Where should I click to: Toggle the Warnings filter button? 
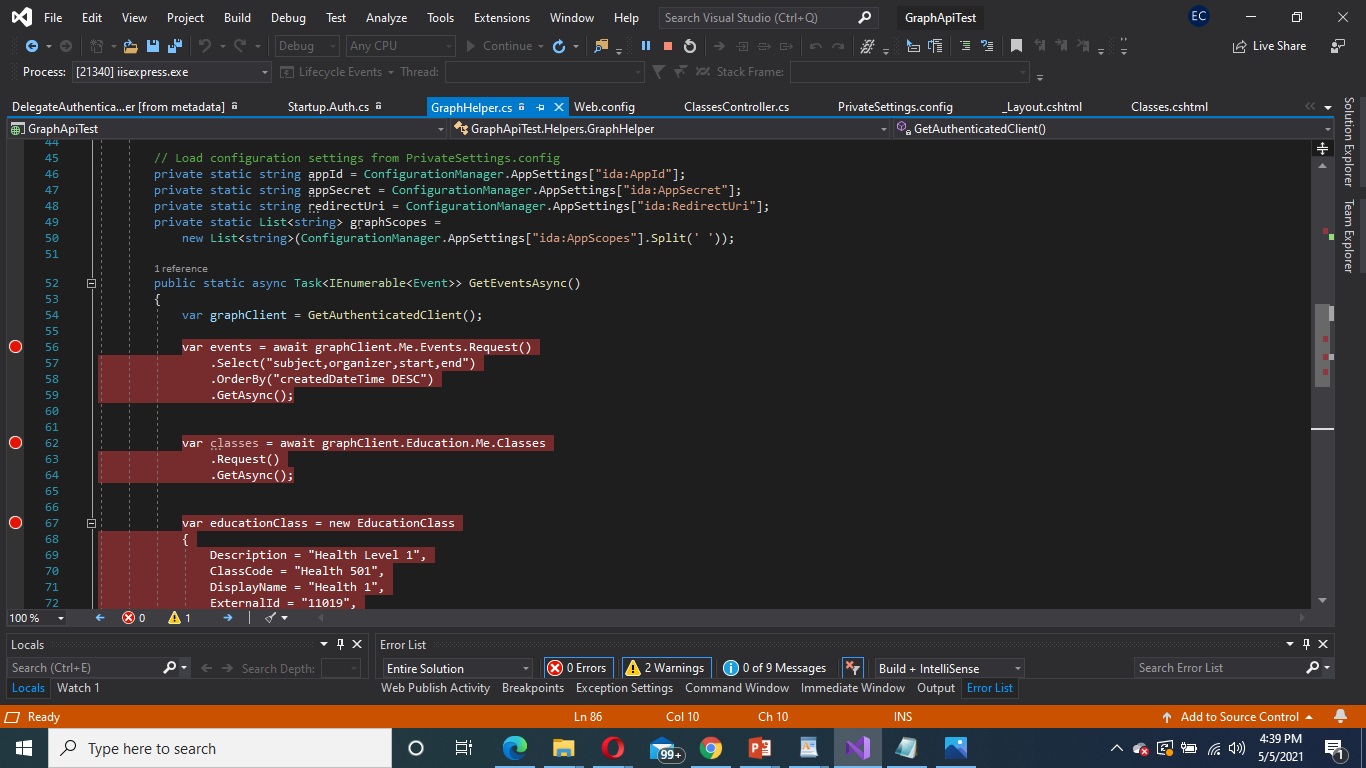point(667,668)
